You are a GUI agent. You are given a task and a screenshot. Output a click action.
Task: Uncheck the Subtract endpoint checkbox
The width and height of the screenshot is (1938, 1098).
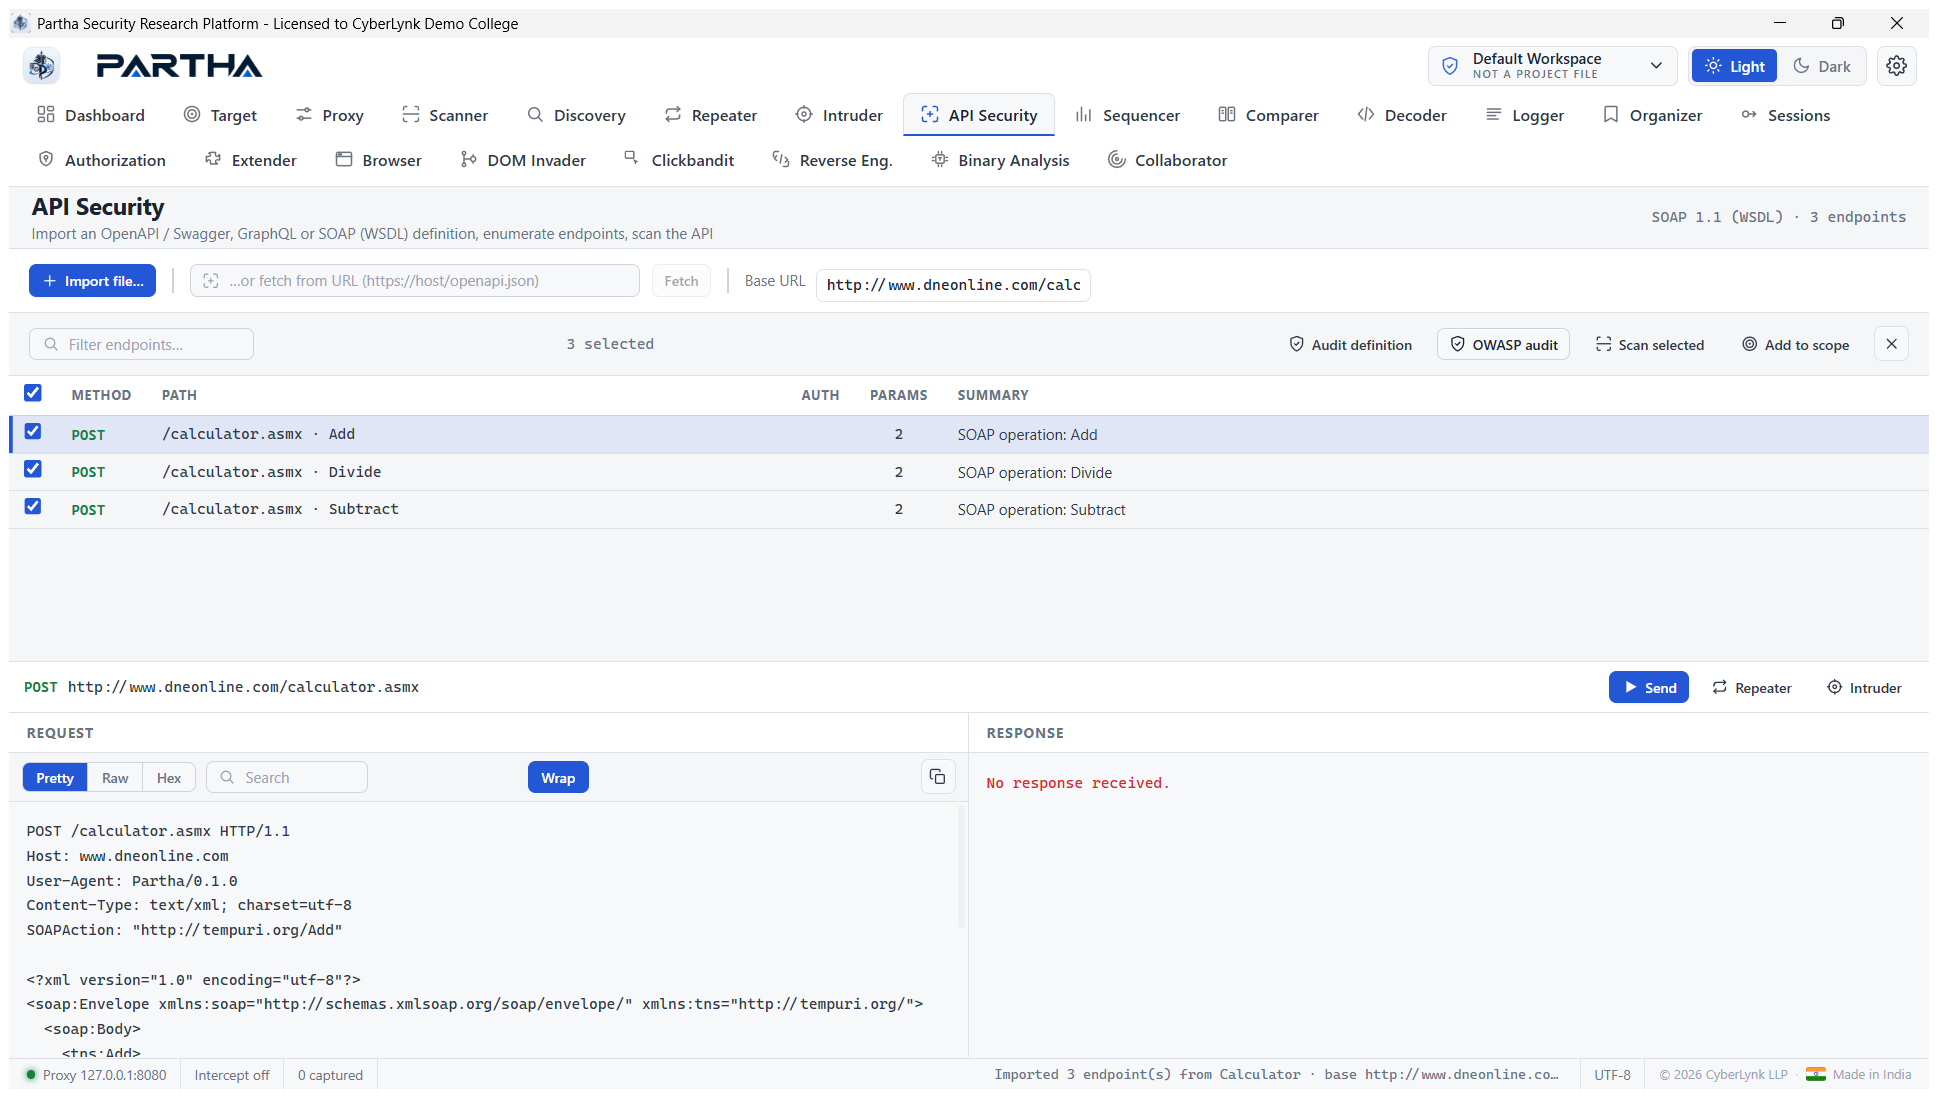(x=33, y=506)
